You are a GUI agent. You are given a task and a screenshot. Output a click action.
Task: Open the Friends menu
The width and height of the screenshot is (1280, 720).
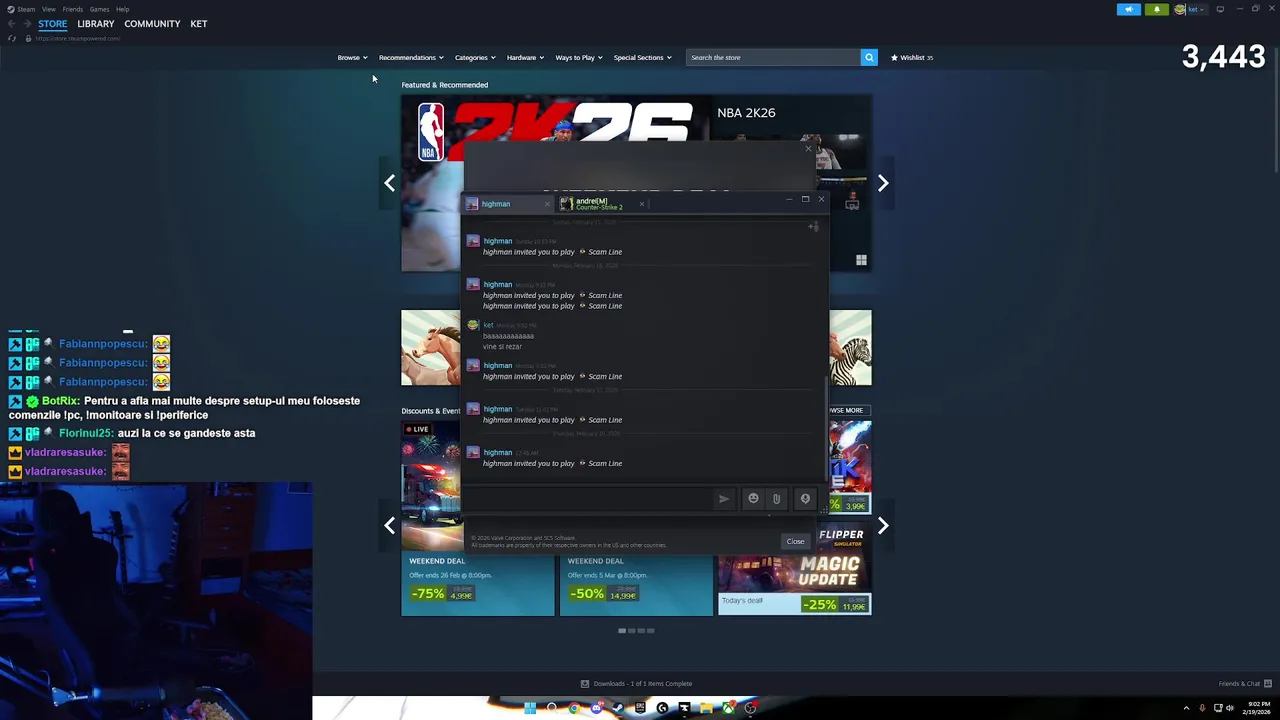click(73, 9)
